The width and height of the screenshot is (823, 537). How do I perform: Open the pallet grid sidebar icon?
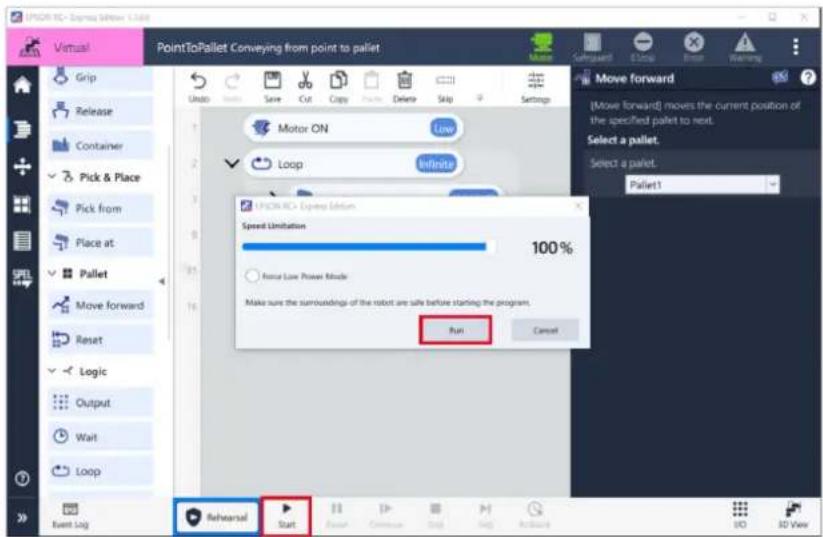(x=22, y=204)
